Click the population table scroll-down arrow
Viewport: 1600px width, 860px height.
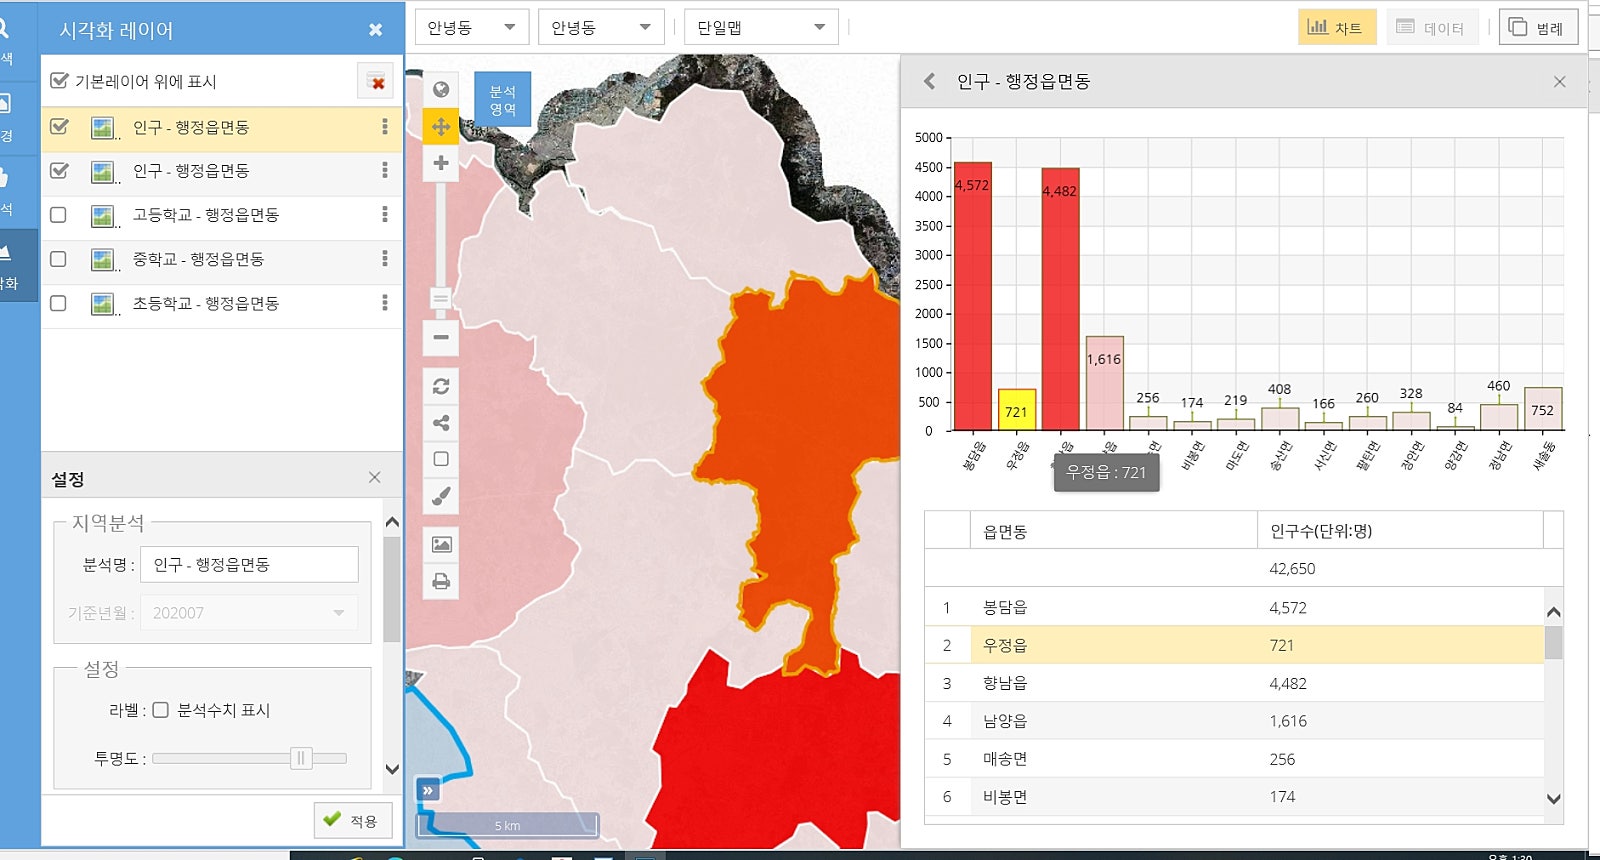point(1553,798)
